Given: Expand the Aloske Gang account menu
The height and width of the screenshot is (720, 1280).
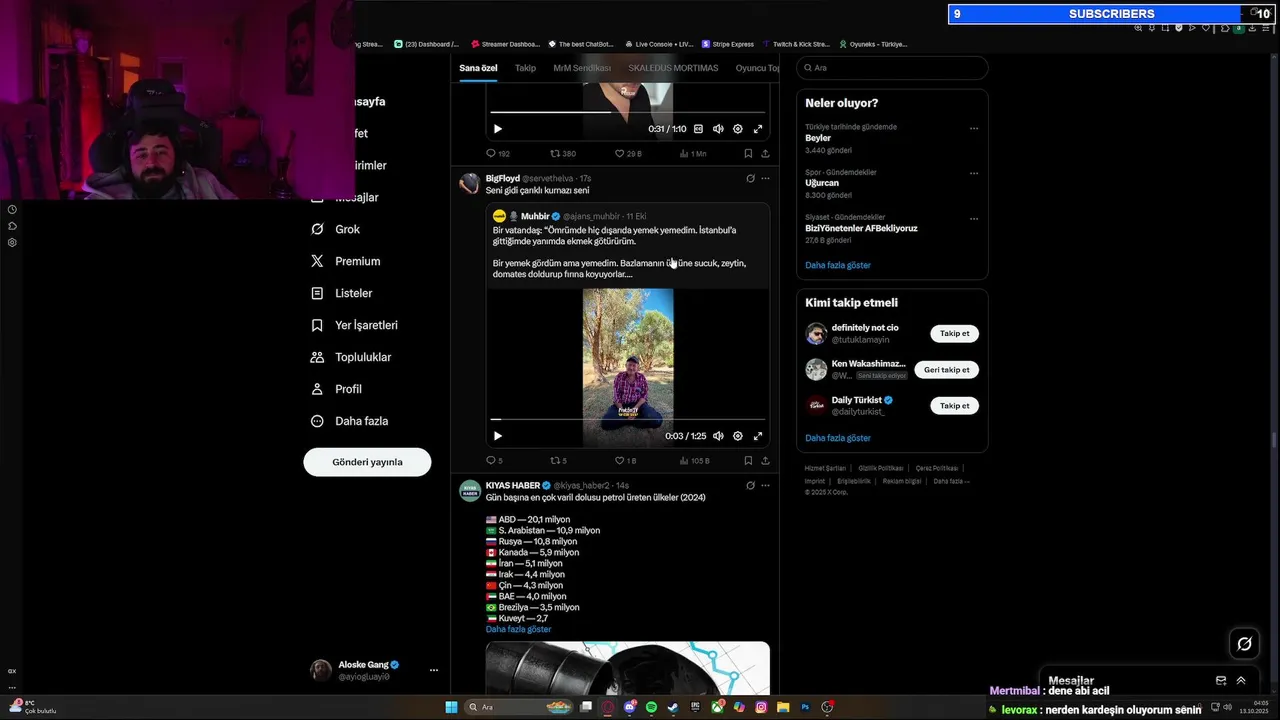Looking at the screenshot, I should (434, 670).
